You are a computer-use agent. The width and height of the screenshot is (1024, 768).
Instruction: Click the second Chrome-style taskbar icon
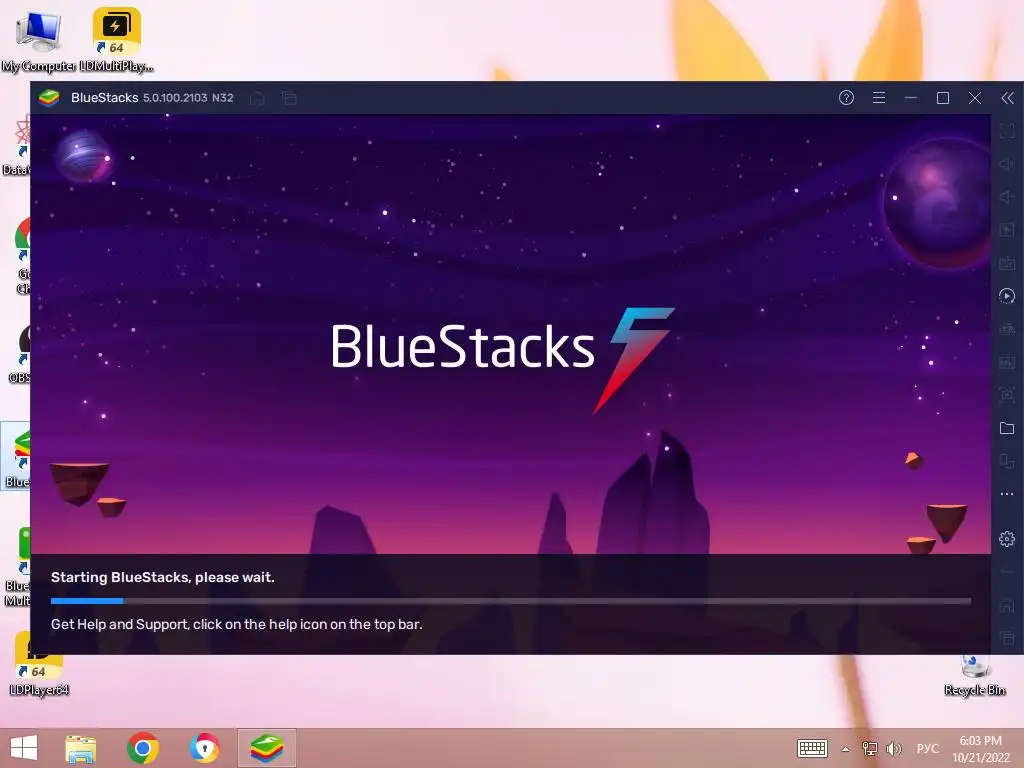(x=205, y=748)
